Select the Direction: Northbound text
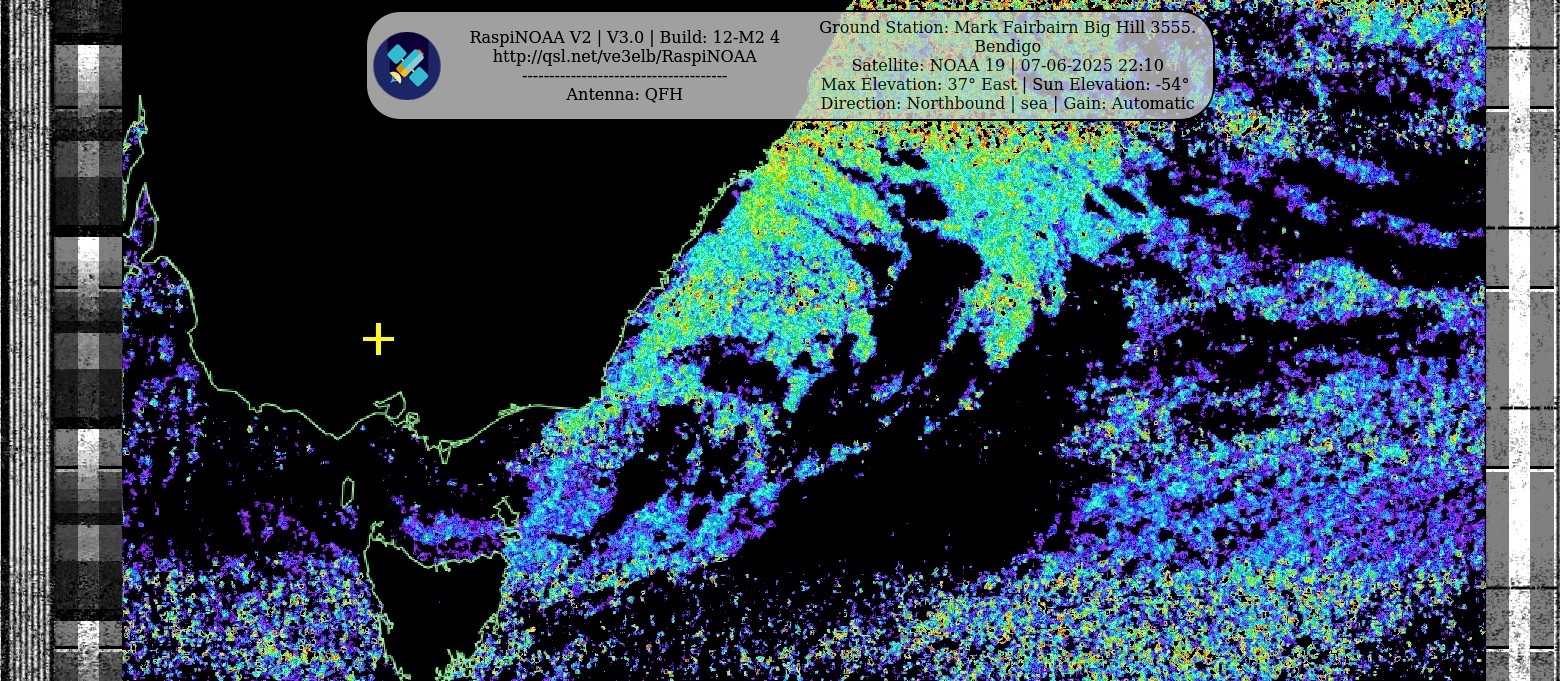 [x=913, y=103]
